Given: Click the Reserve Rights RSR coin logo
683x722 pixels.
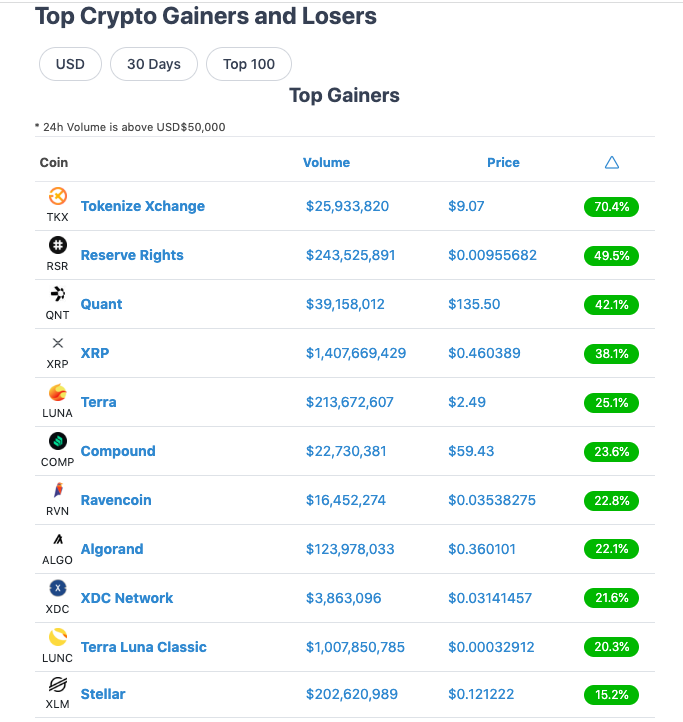Looking at the screenshot, I should pos(58,245).
